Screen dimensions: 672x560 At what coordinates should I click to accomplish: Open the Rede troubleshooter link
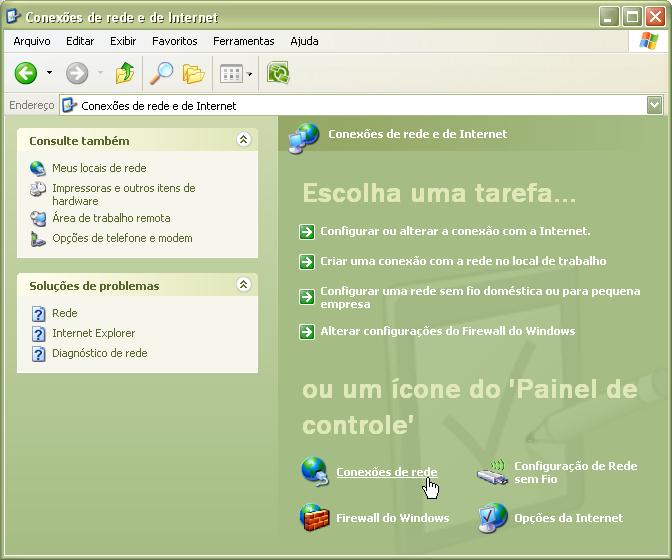(65, 313)
